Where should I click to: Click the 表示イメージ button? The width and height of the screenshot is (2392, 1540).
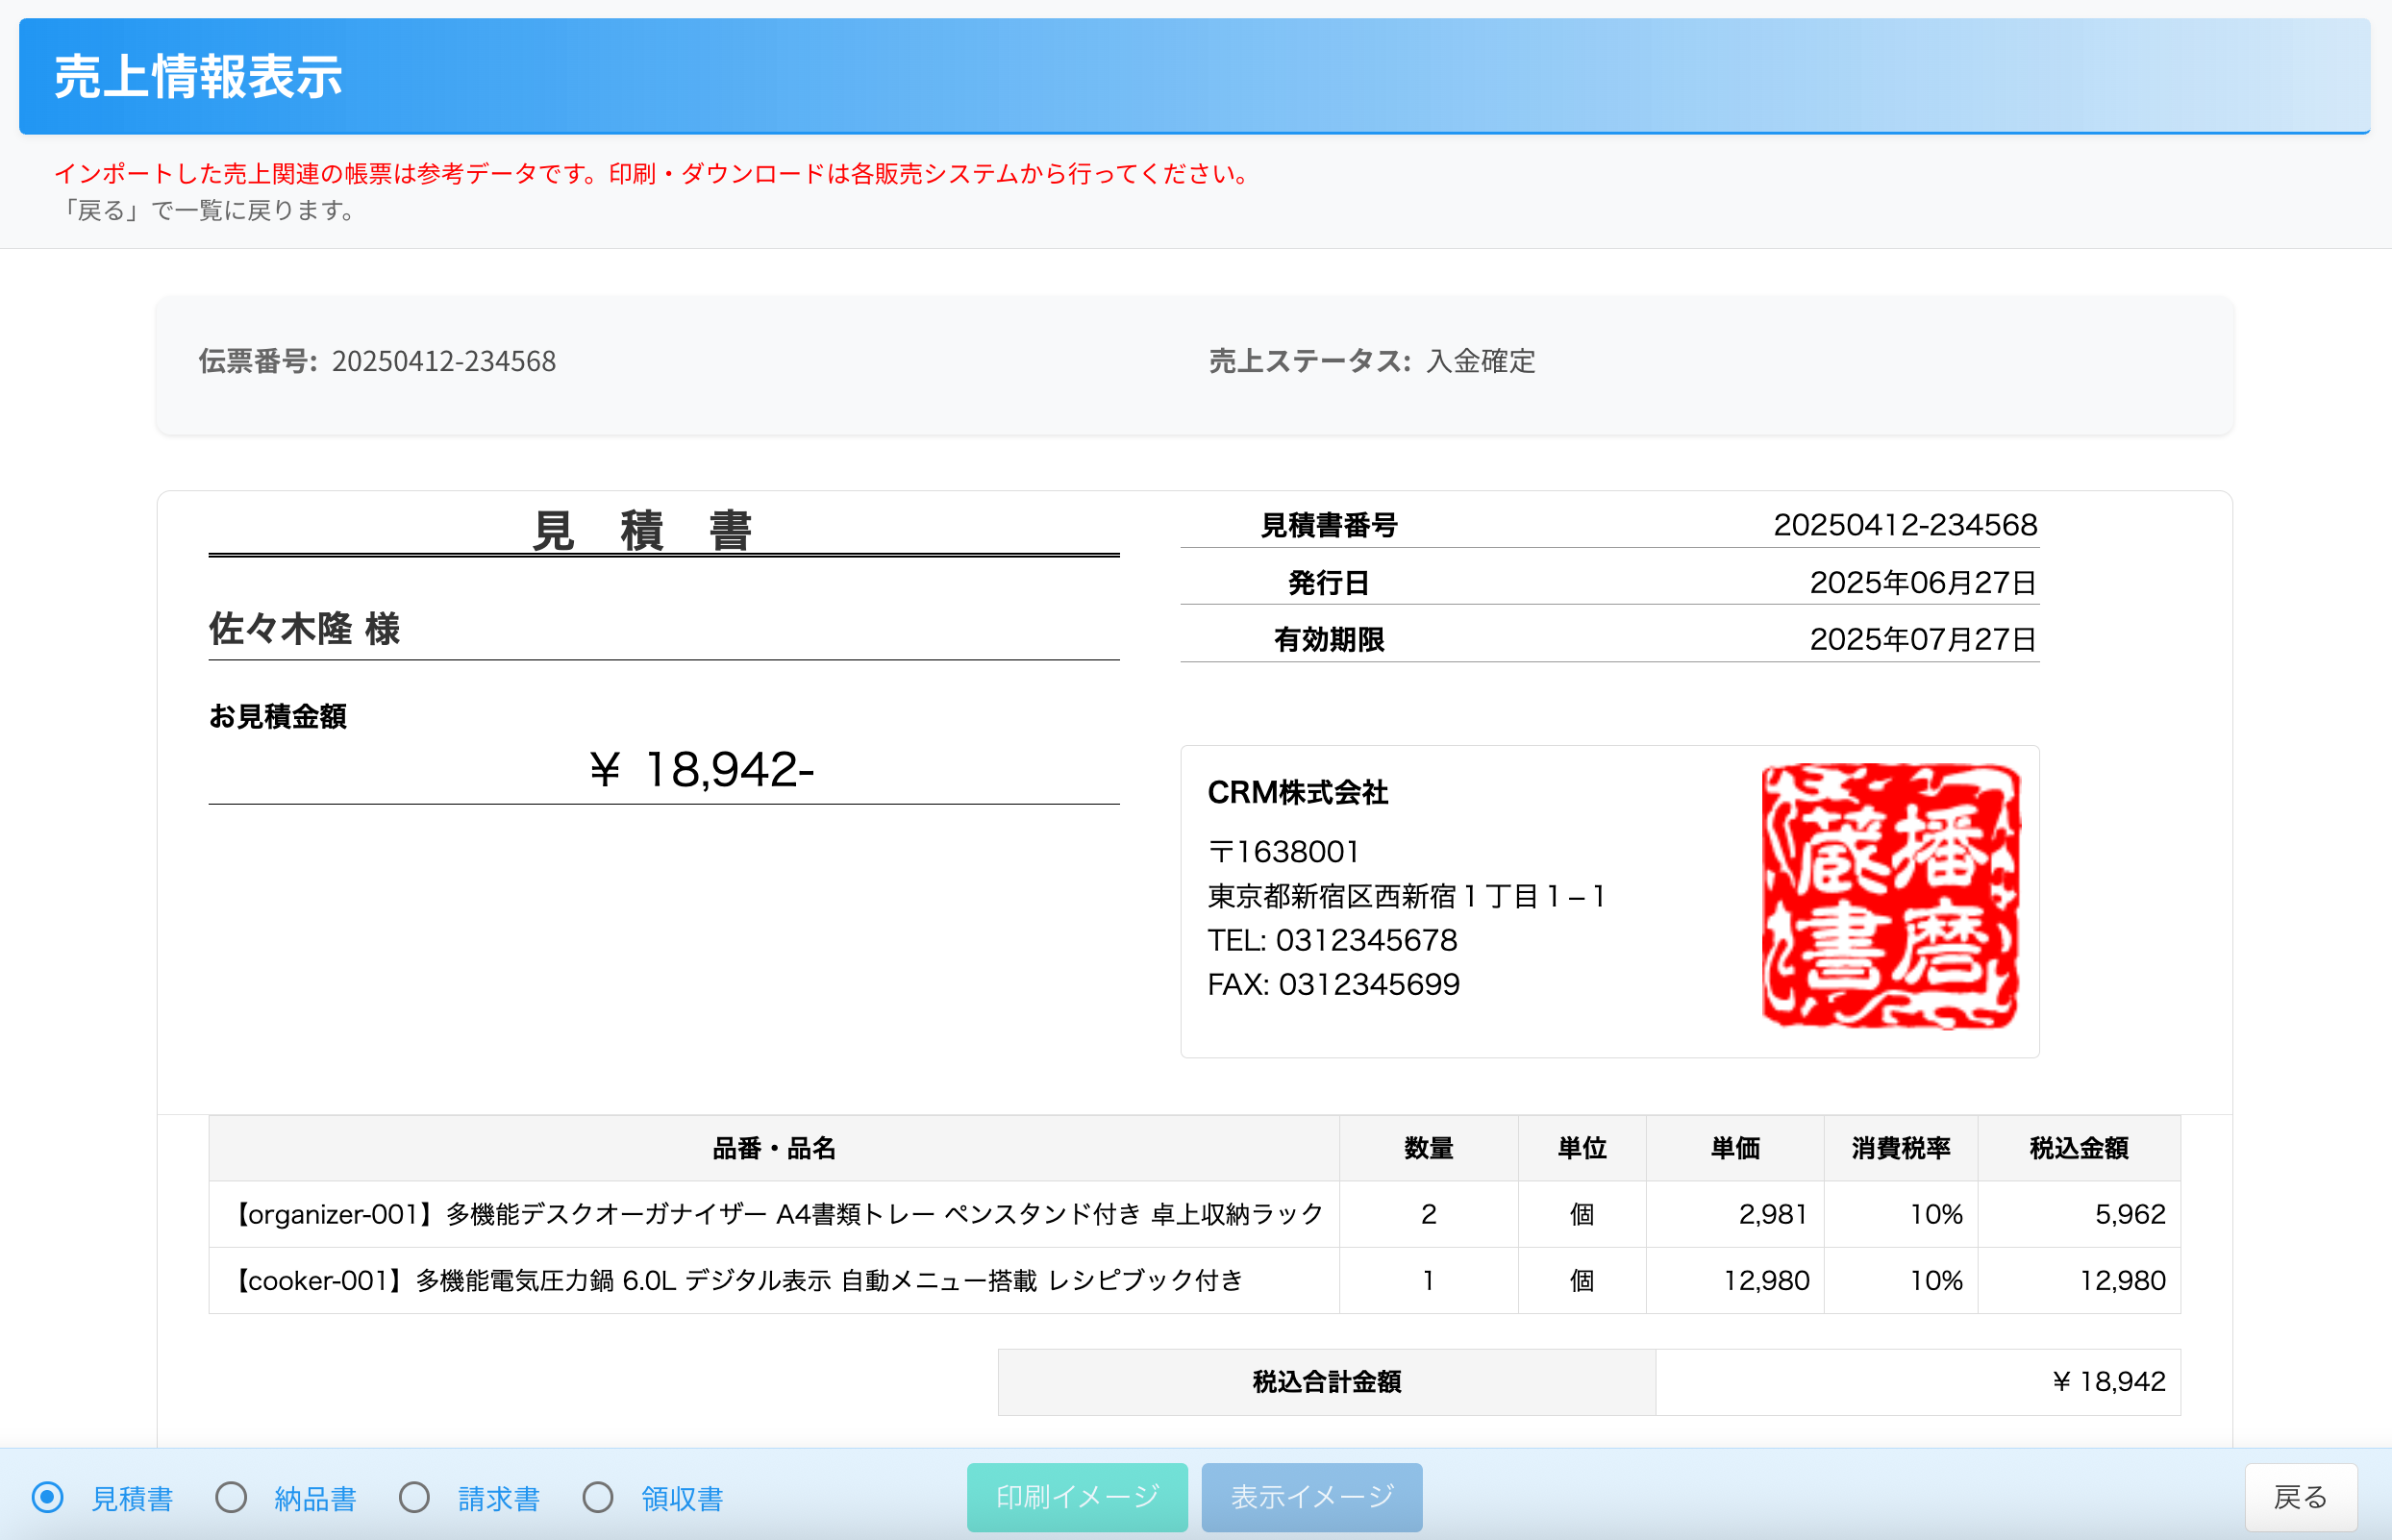[1311, 1497]
